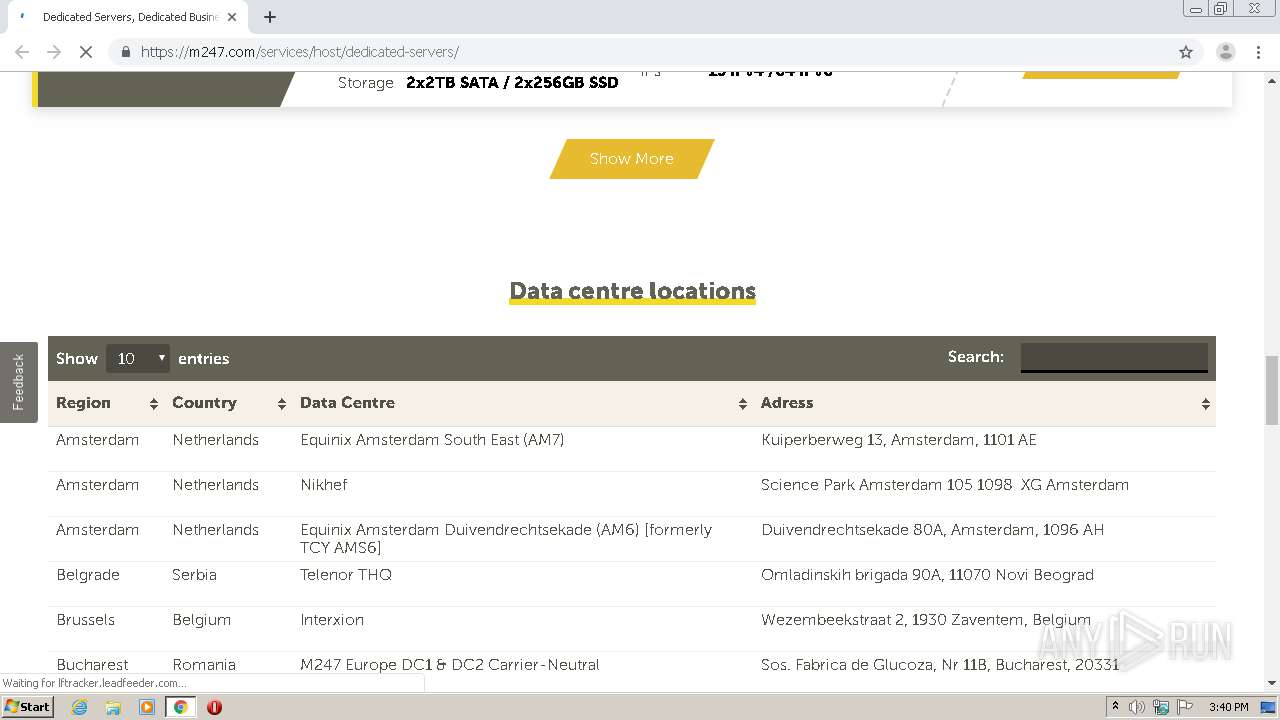Sort table by Adress column
1280x720 pixels.
pos(984,403)
